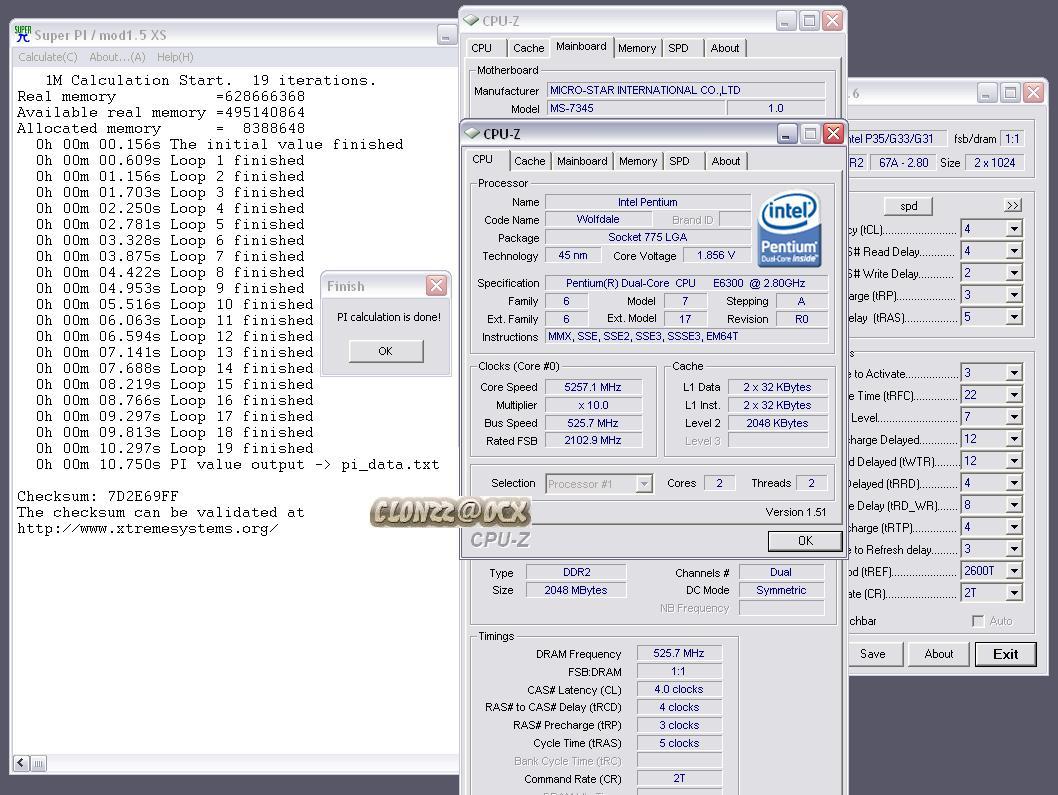Minimize the front CPU-Z window
The height and width of the screenshot is (795, 1058).
786,134
